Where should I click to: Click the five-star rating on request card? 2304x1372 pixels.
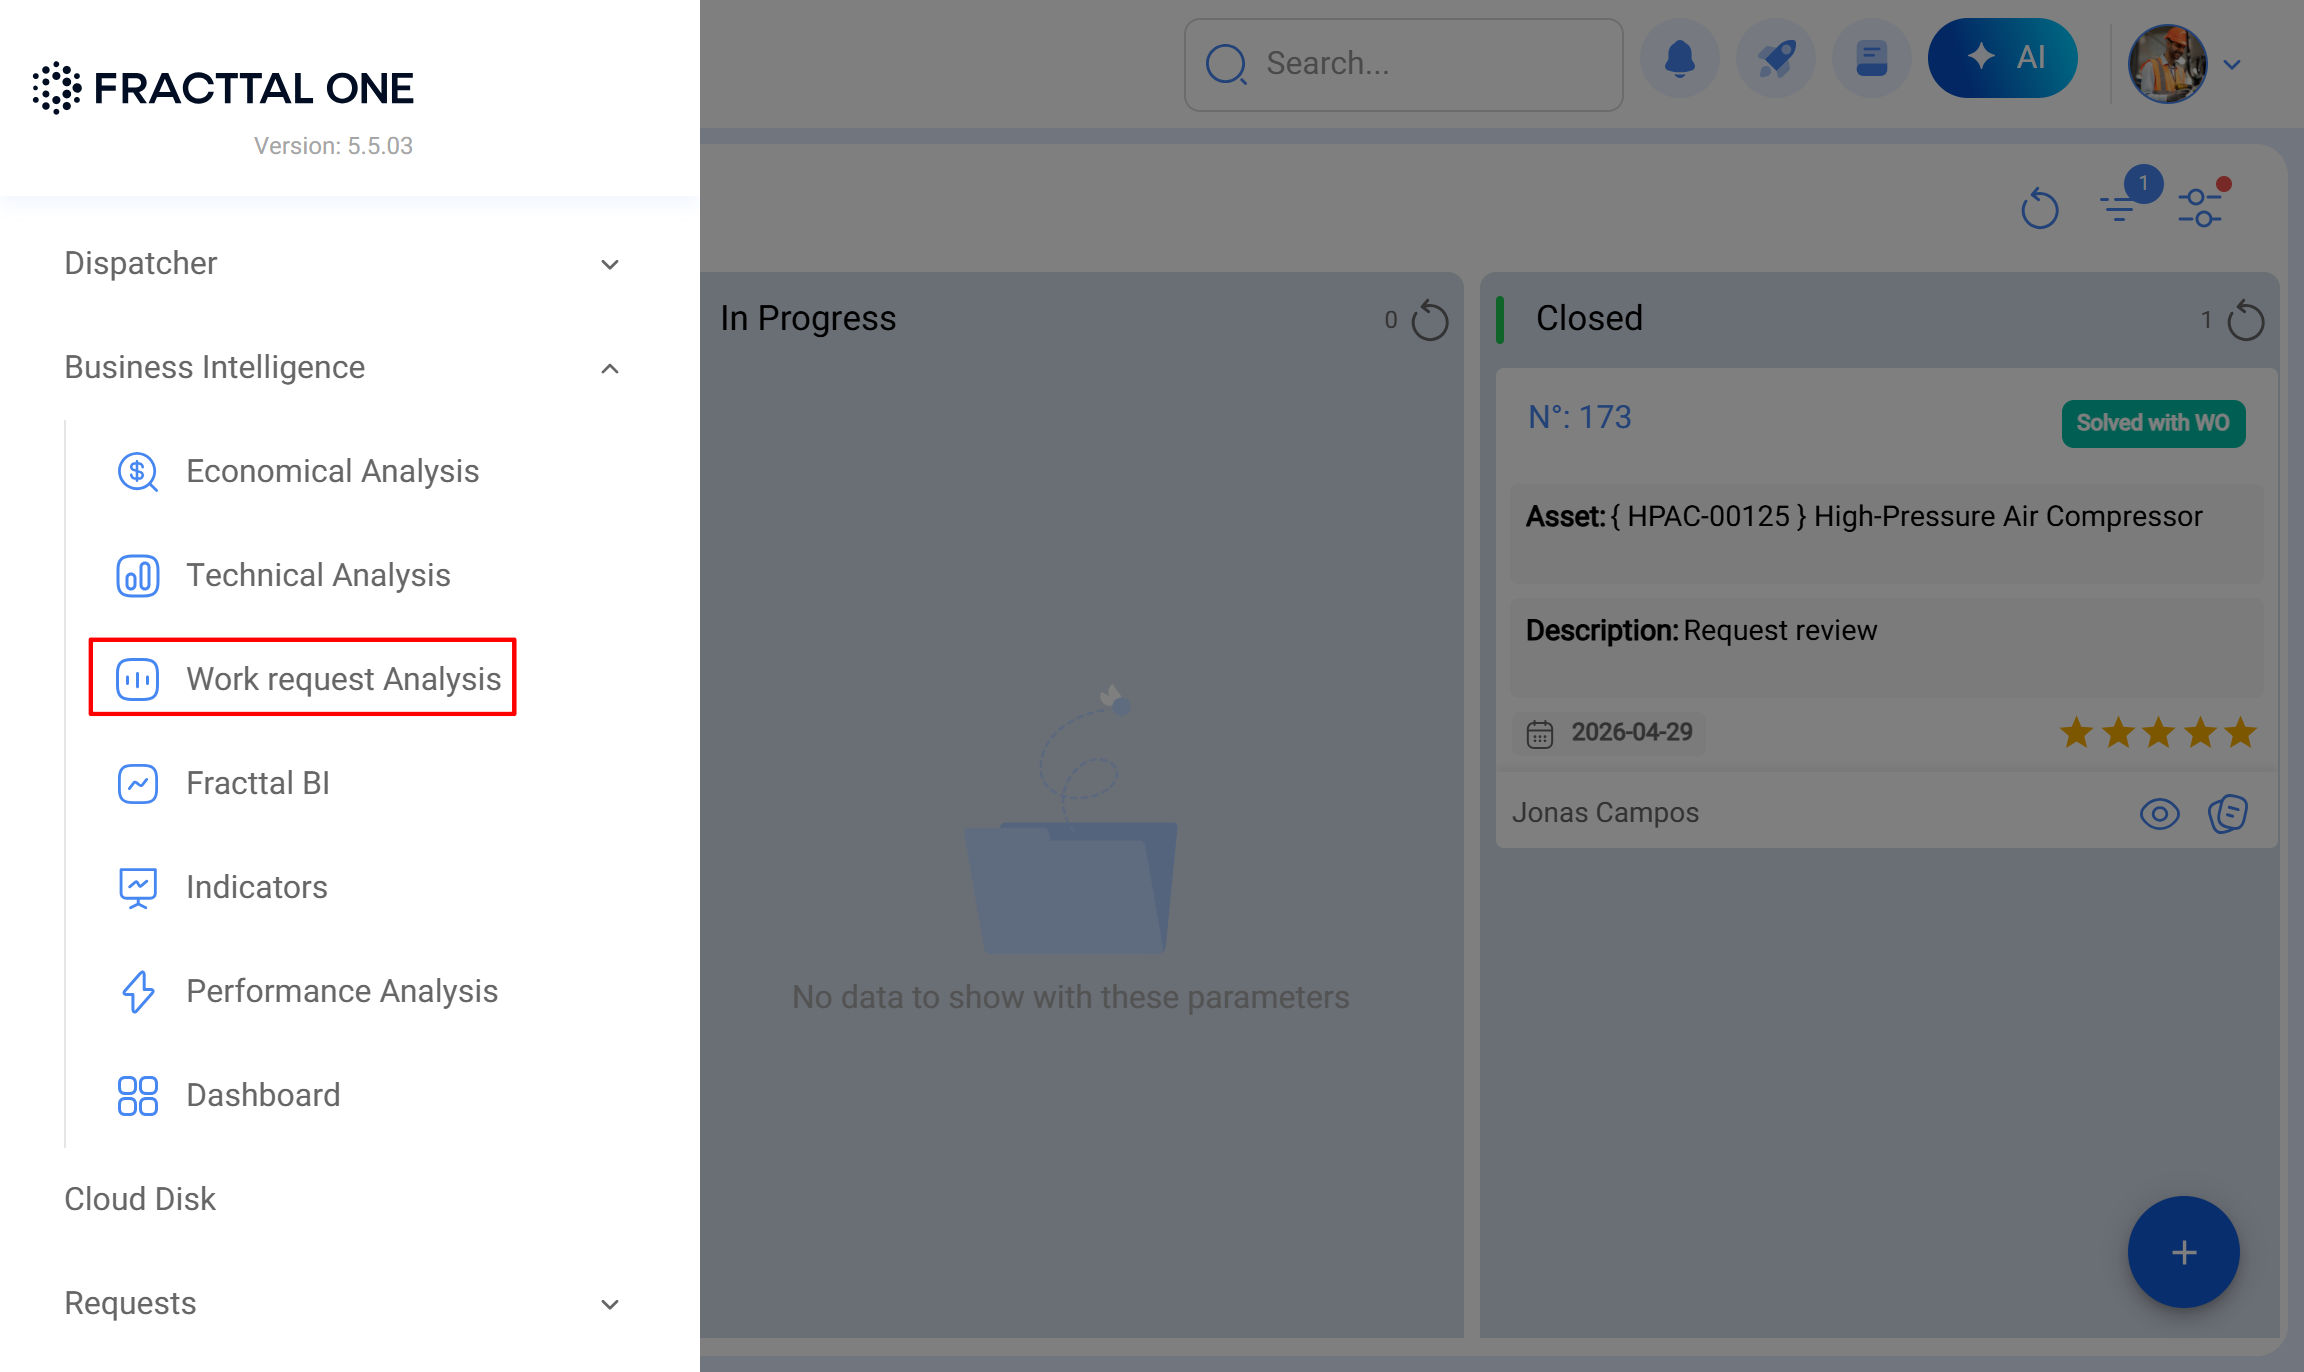point(2158,733)
